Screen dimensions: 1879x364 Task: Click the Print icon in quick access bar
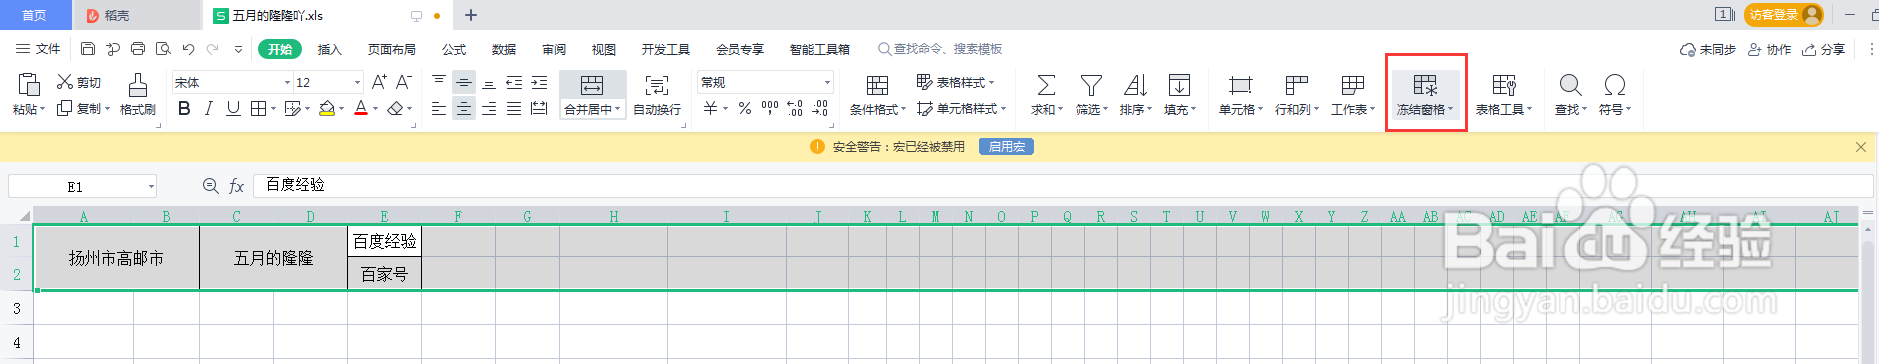pyautogui.click(x=138, y=49)
